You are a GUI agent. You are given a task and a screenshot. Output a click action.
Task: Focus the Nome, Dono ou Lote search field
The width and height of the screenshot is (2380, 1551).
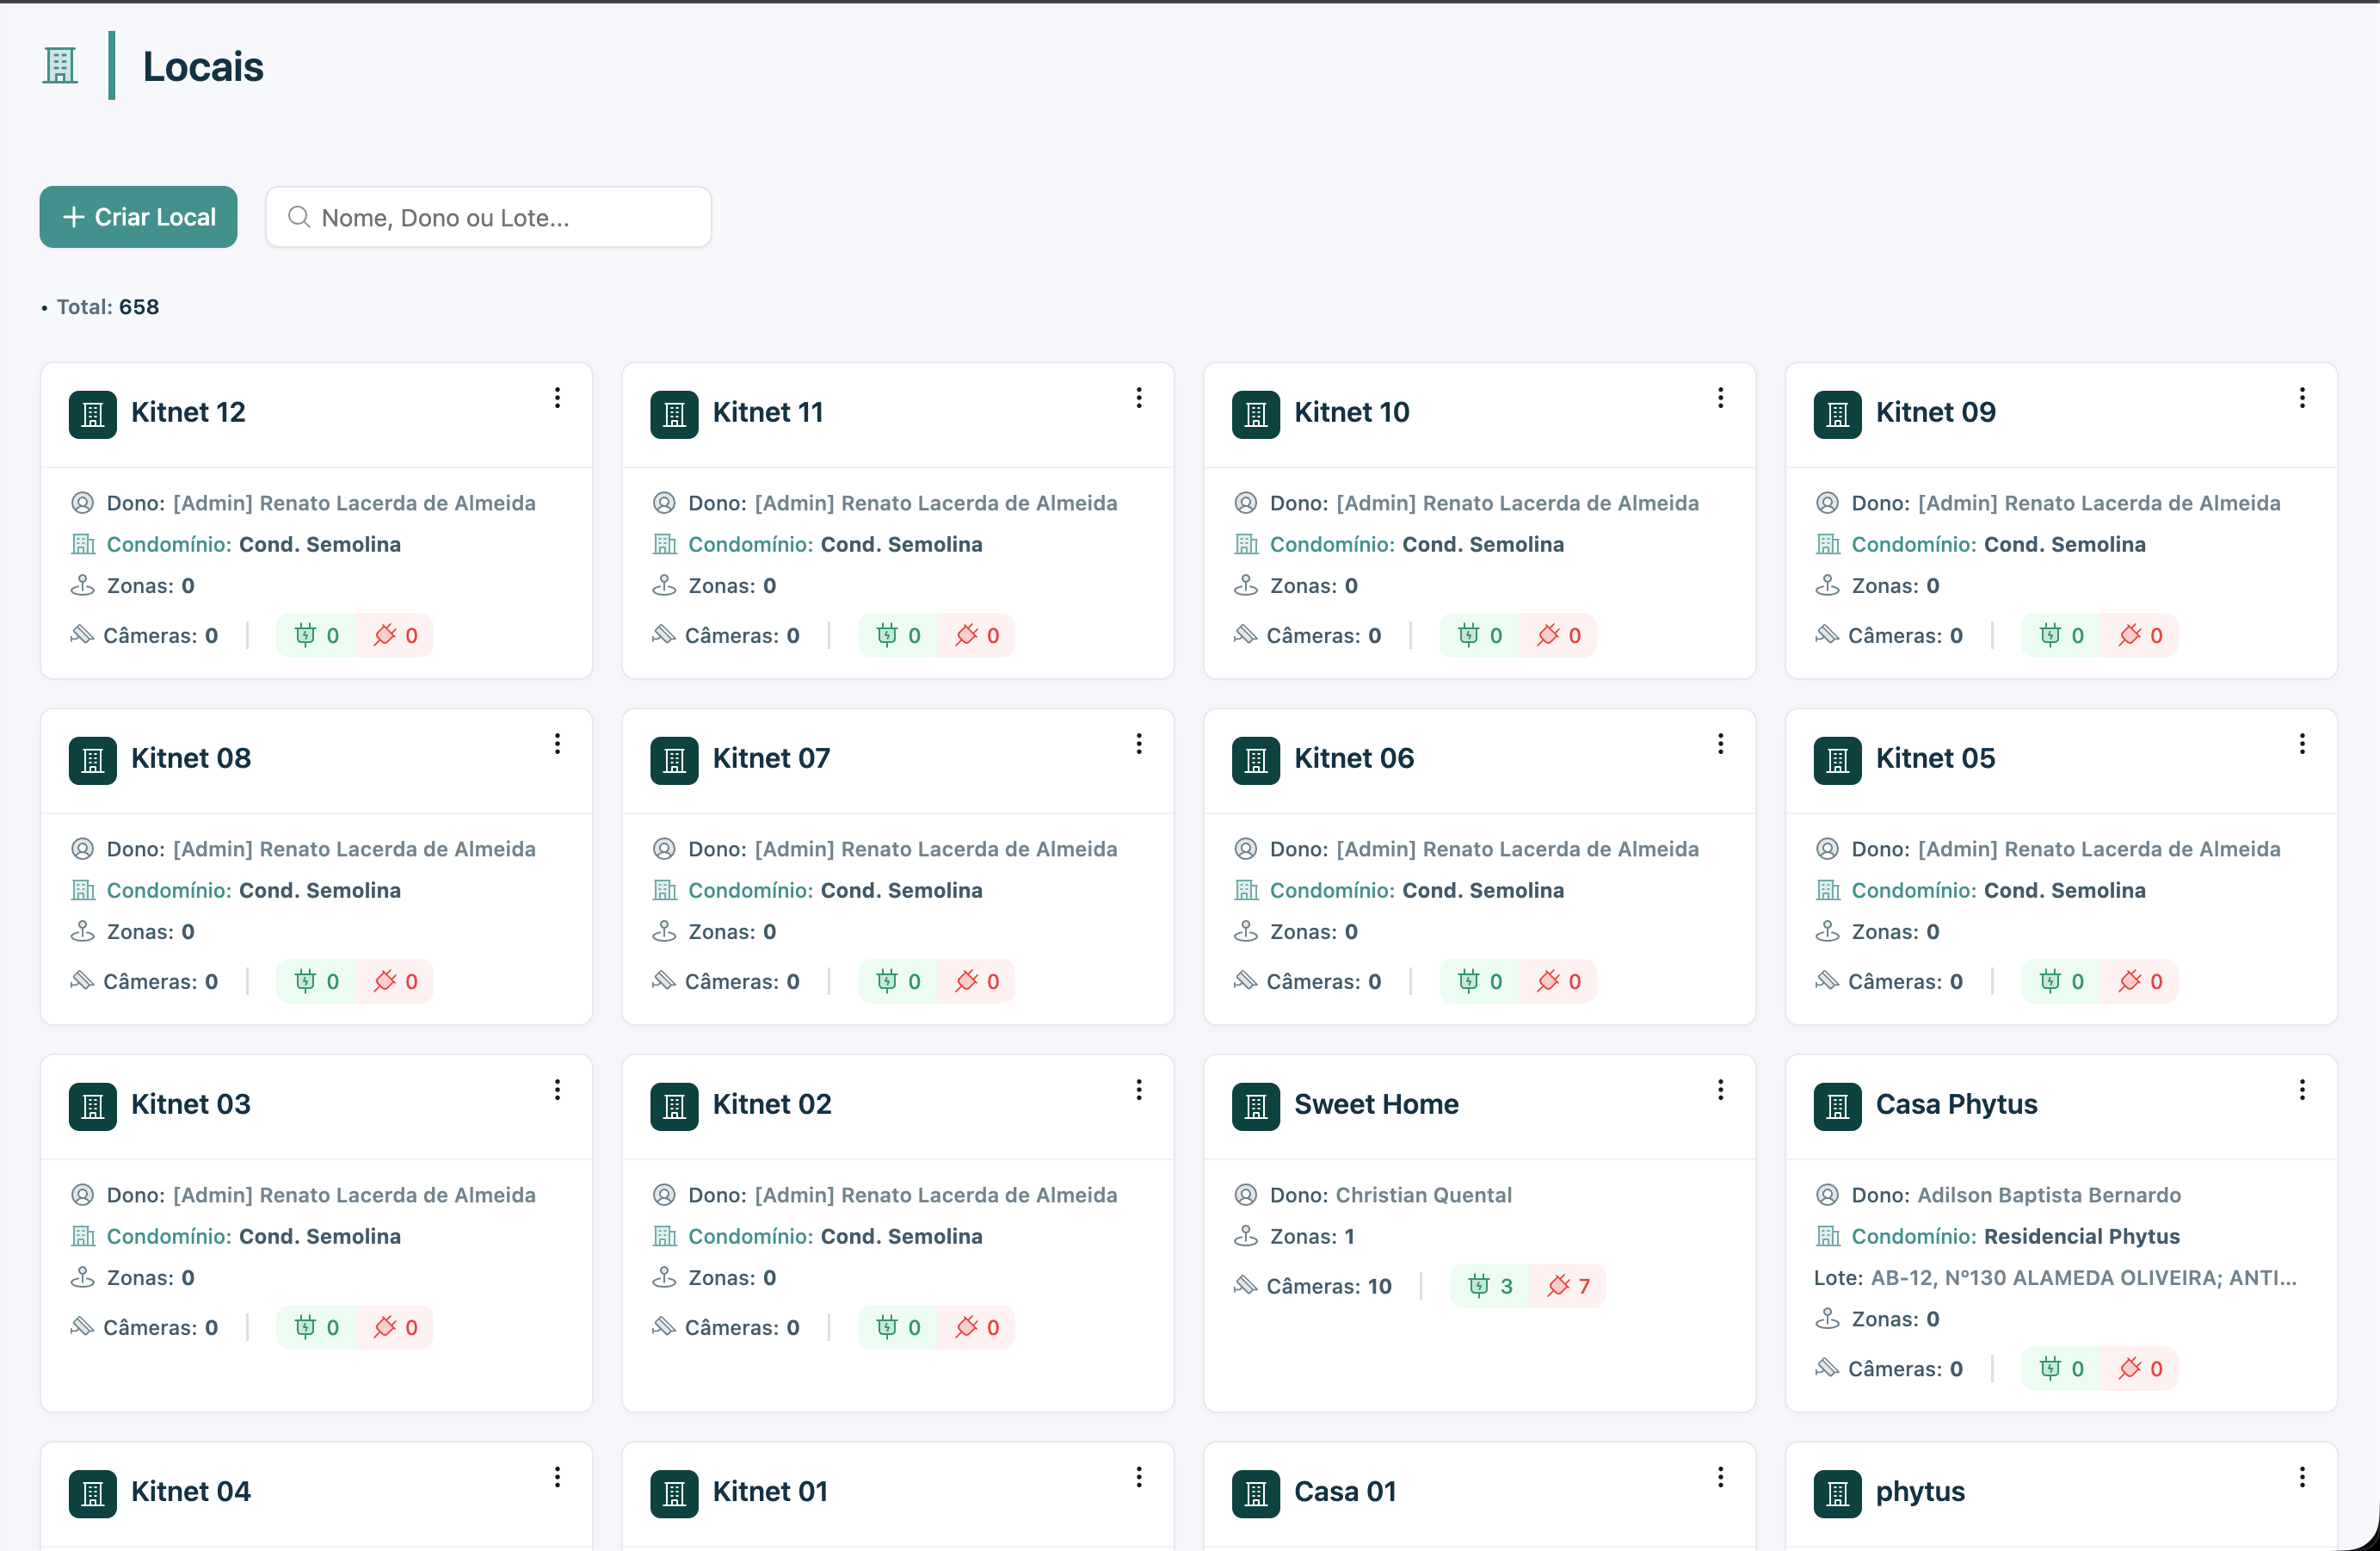pos(488,217)
